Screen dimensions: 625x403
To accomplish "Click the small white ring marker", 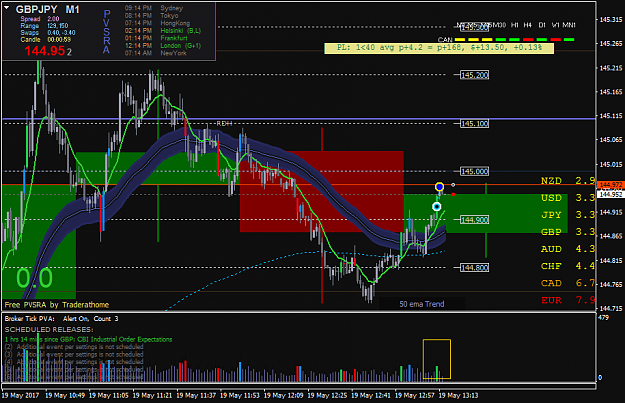I will pyautogui.click(x=453, y=185).
